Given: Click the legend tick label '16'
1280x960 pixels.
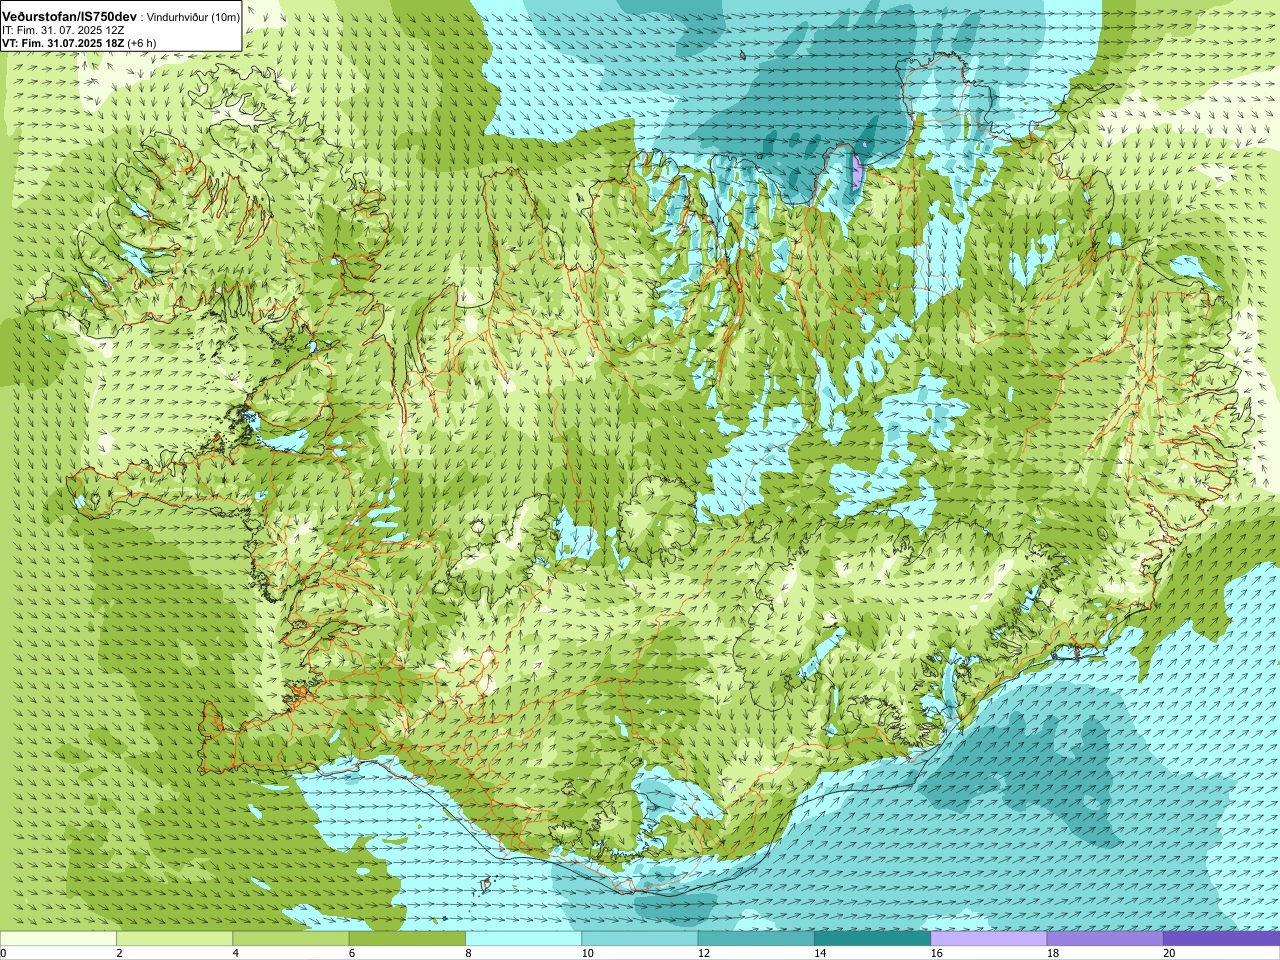Looking at the screenshot, I should point(937,953).
